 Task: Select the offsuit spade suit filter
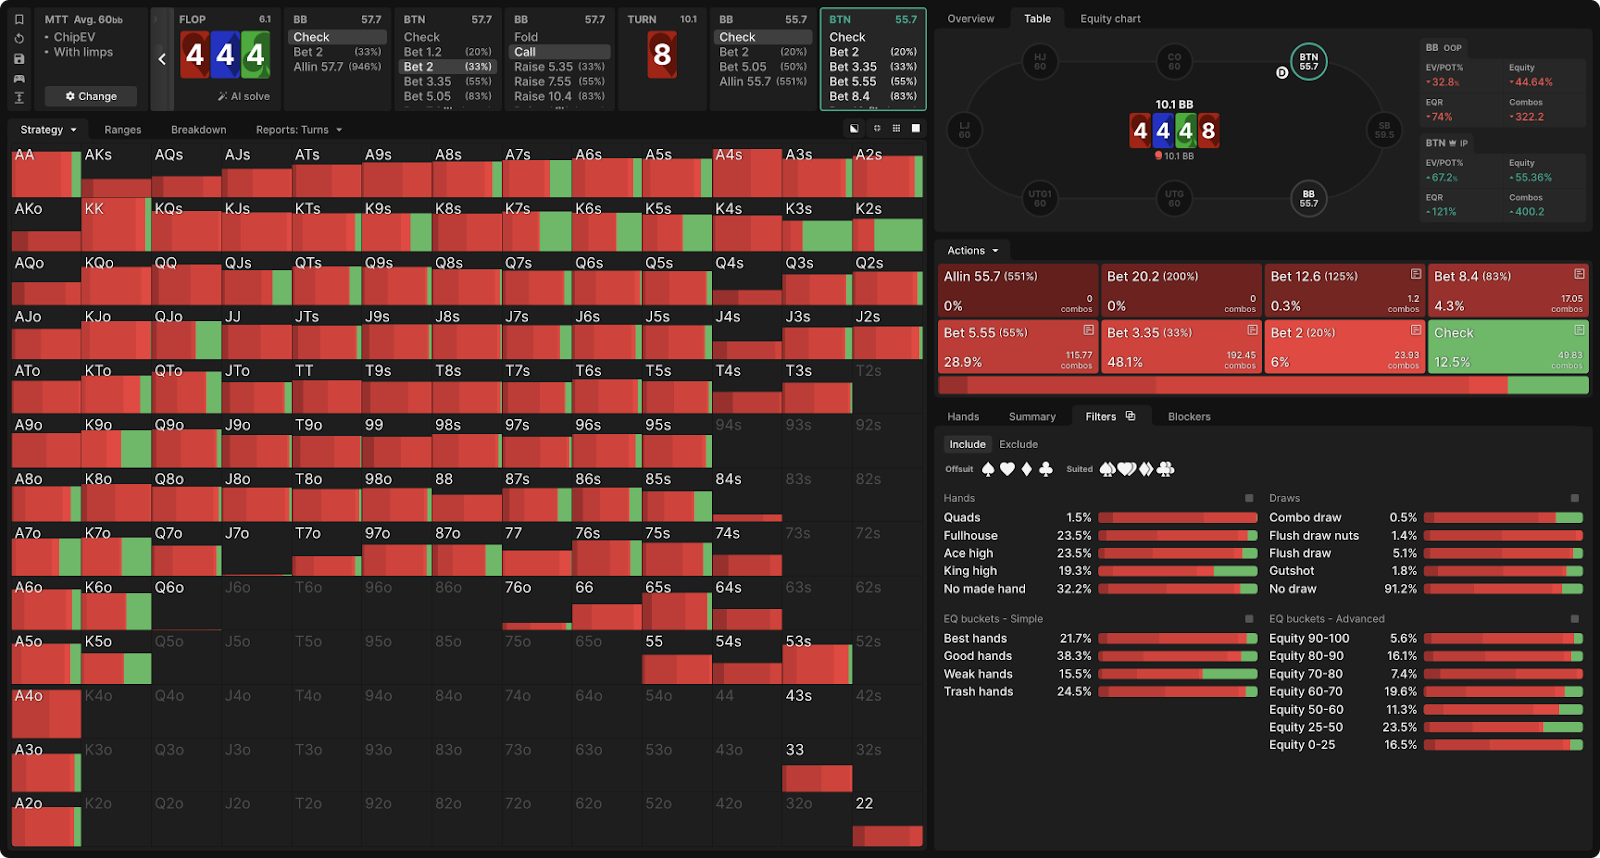988,469
